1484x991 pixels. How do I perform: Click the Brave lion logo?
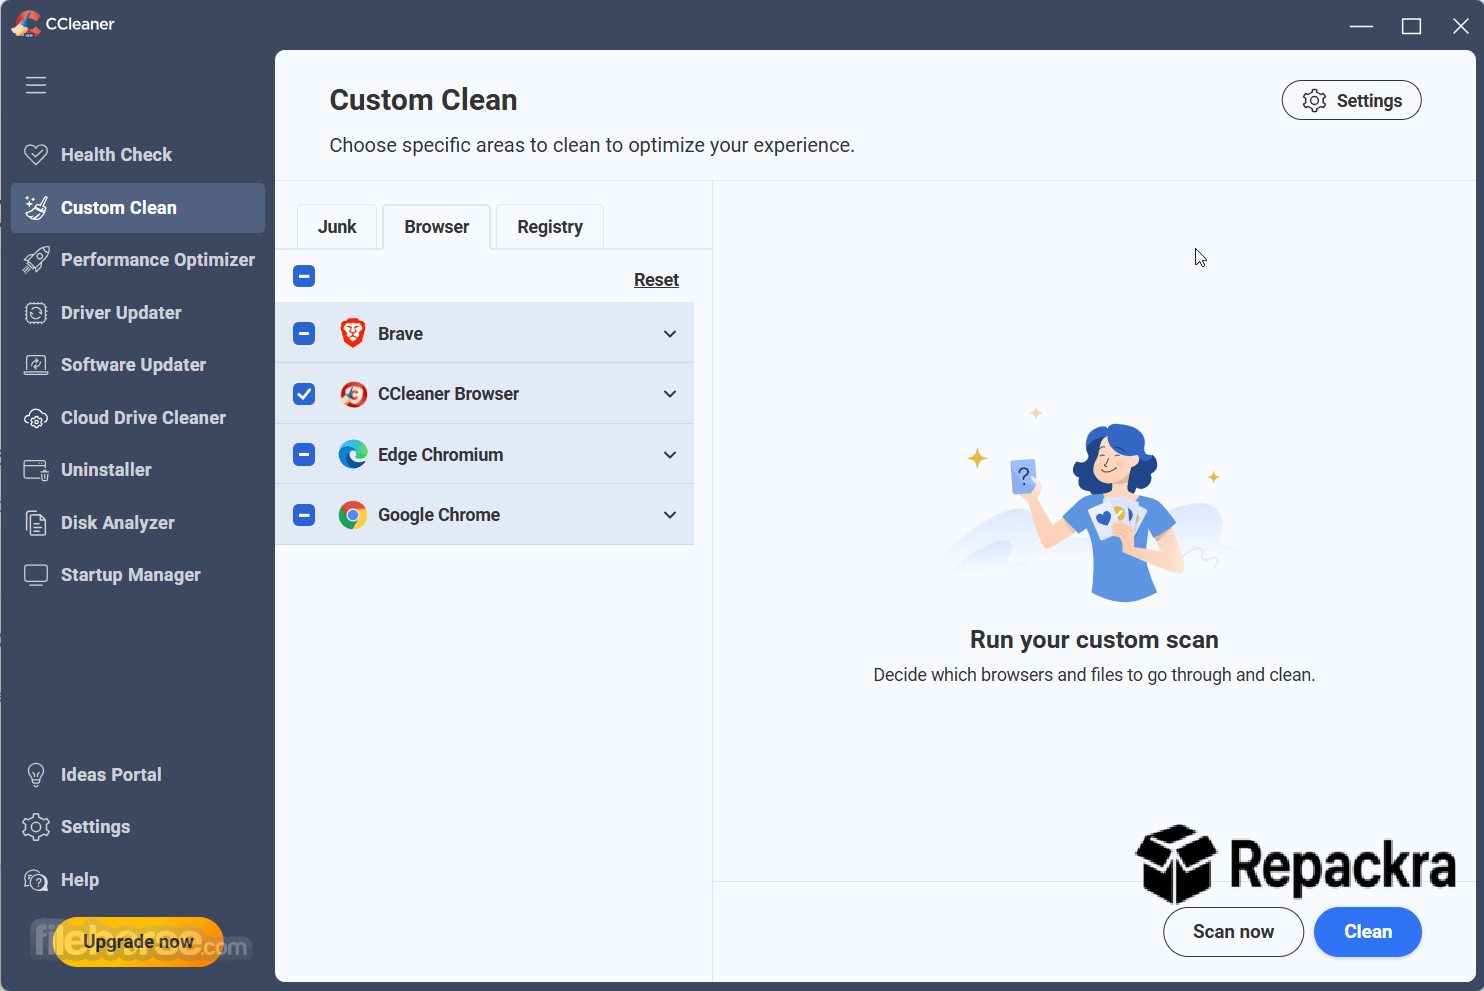point(353,333)
